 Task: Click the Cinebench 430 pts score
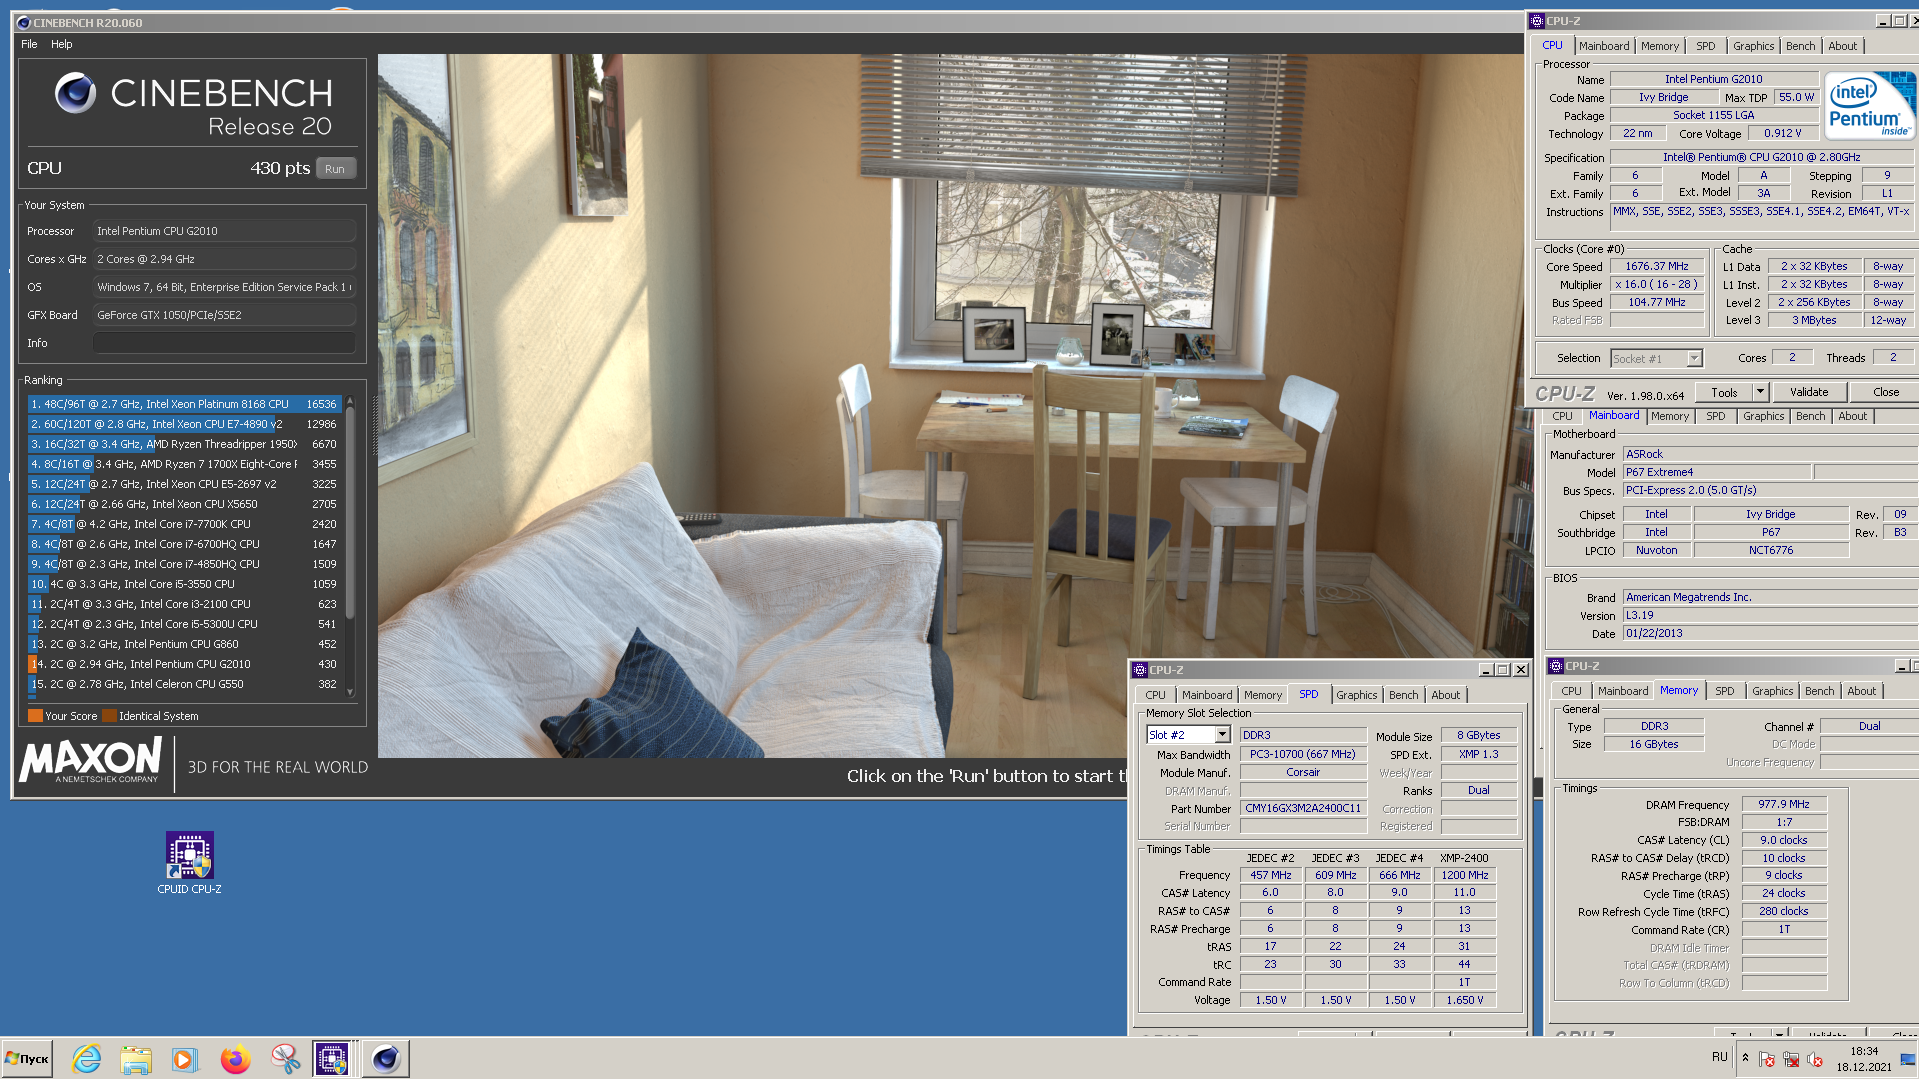point(280,168)
